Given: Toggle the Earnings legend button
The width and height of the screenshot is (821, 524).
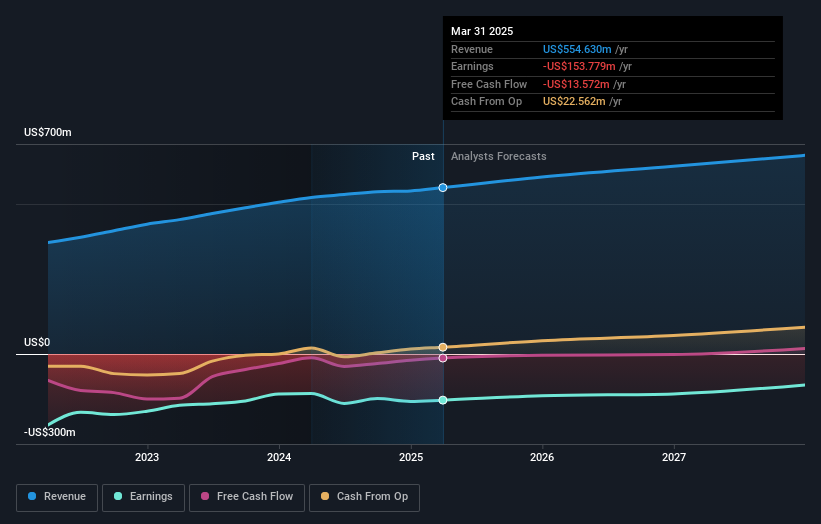Looking at the screenshot, I should click(143, 497).
